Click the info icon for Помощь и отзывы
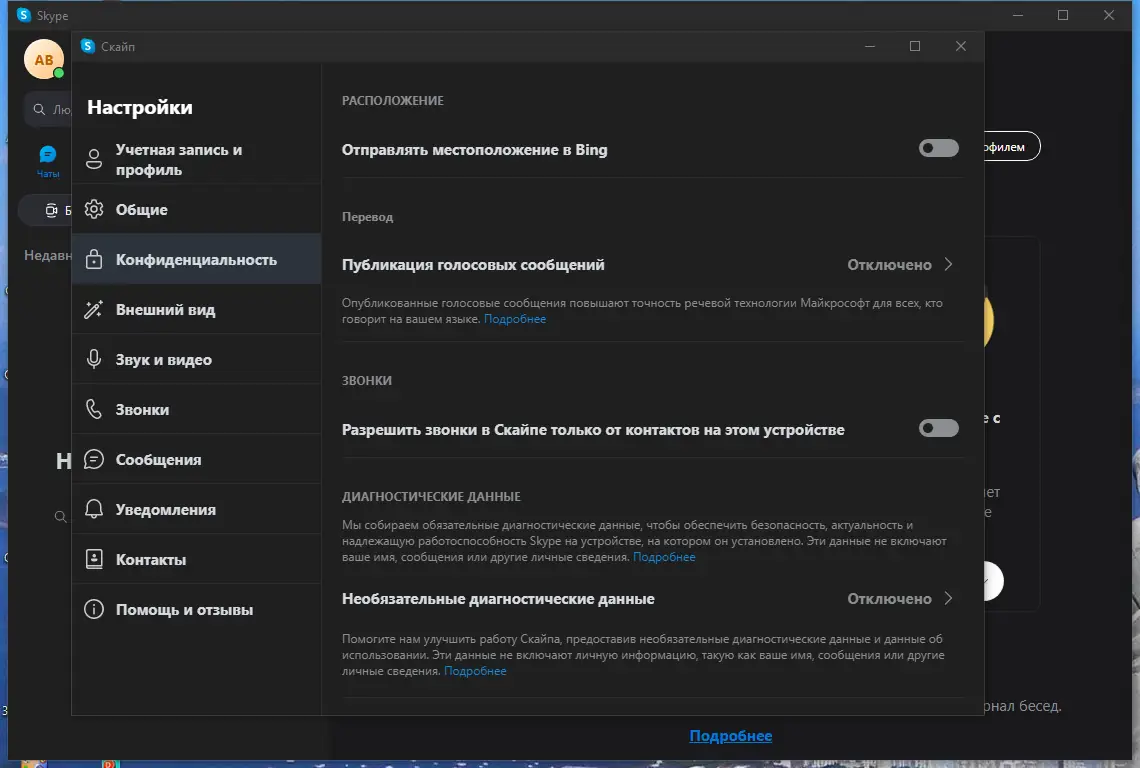1140x768 pixels. (94, 610)
